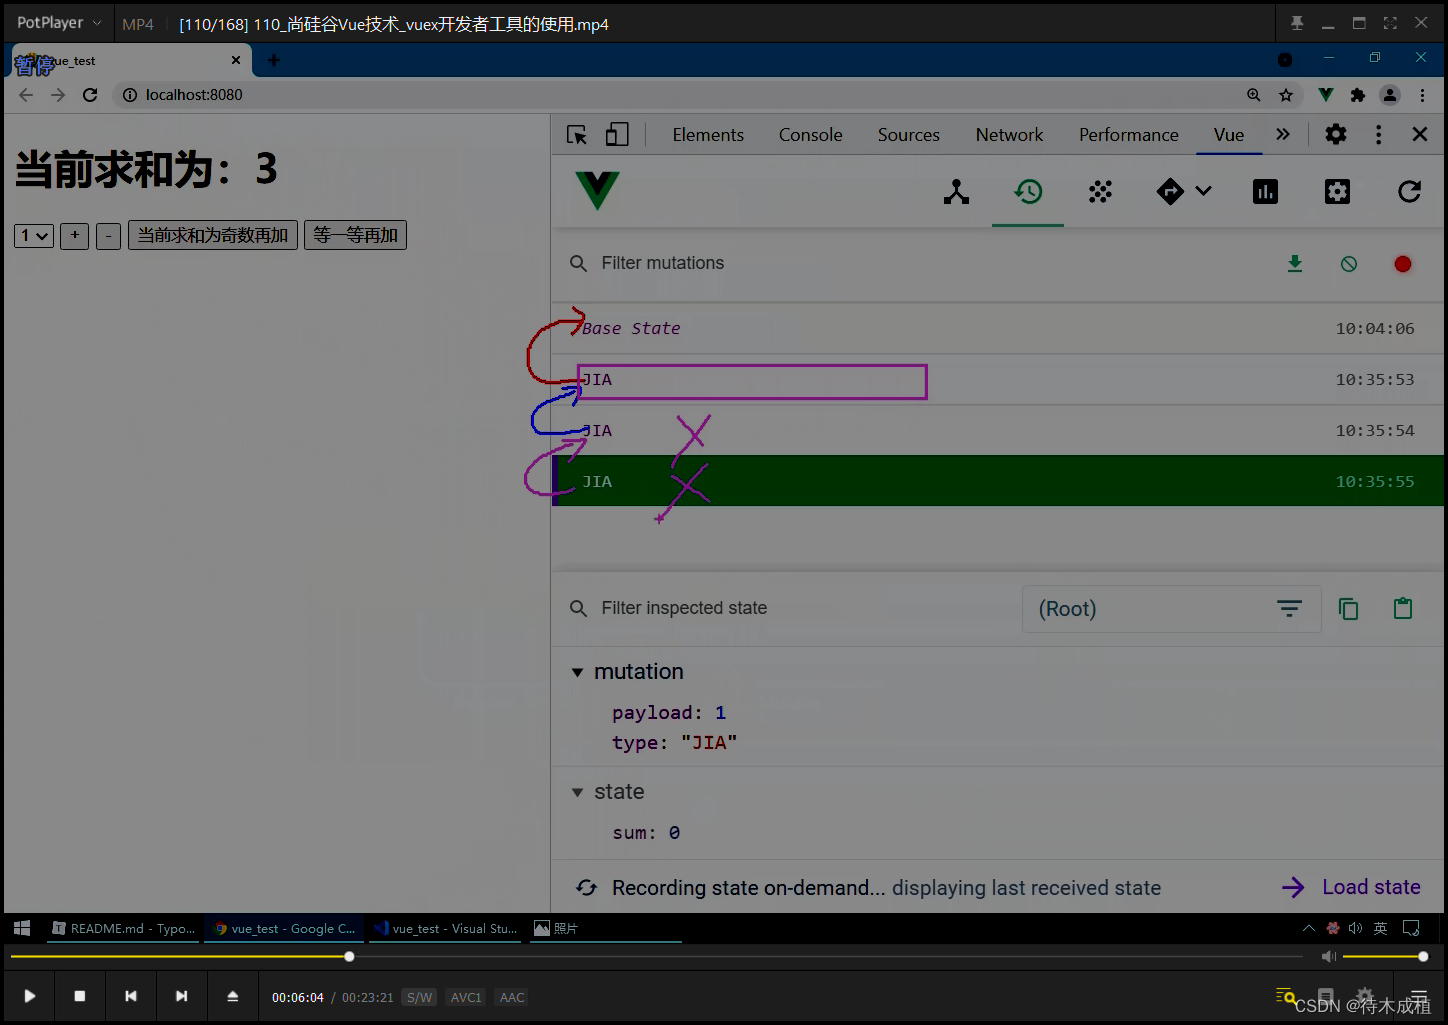Screen dimensions: 1448x1025
Task: Select the time-travel history icon in Vue devtools
Action: click(1028, 192)
